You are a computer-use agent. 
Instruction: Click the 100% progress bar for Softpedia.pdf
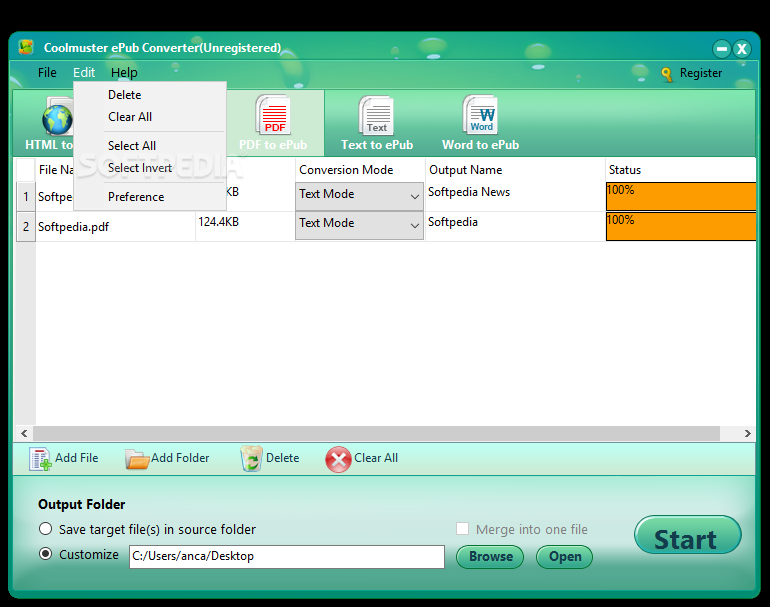(x=681, y=226)
